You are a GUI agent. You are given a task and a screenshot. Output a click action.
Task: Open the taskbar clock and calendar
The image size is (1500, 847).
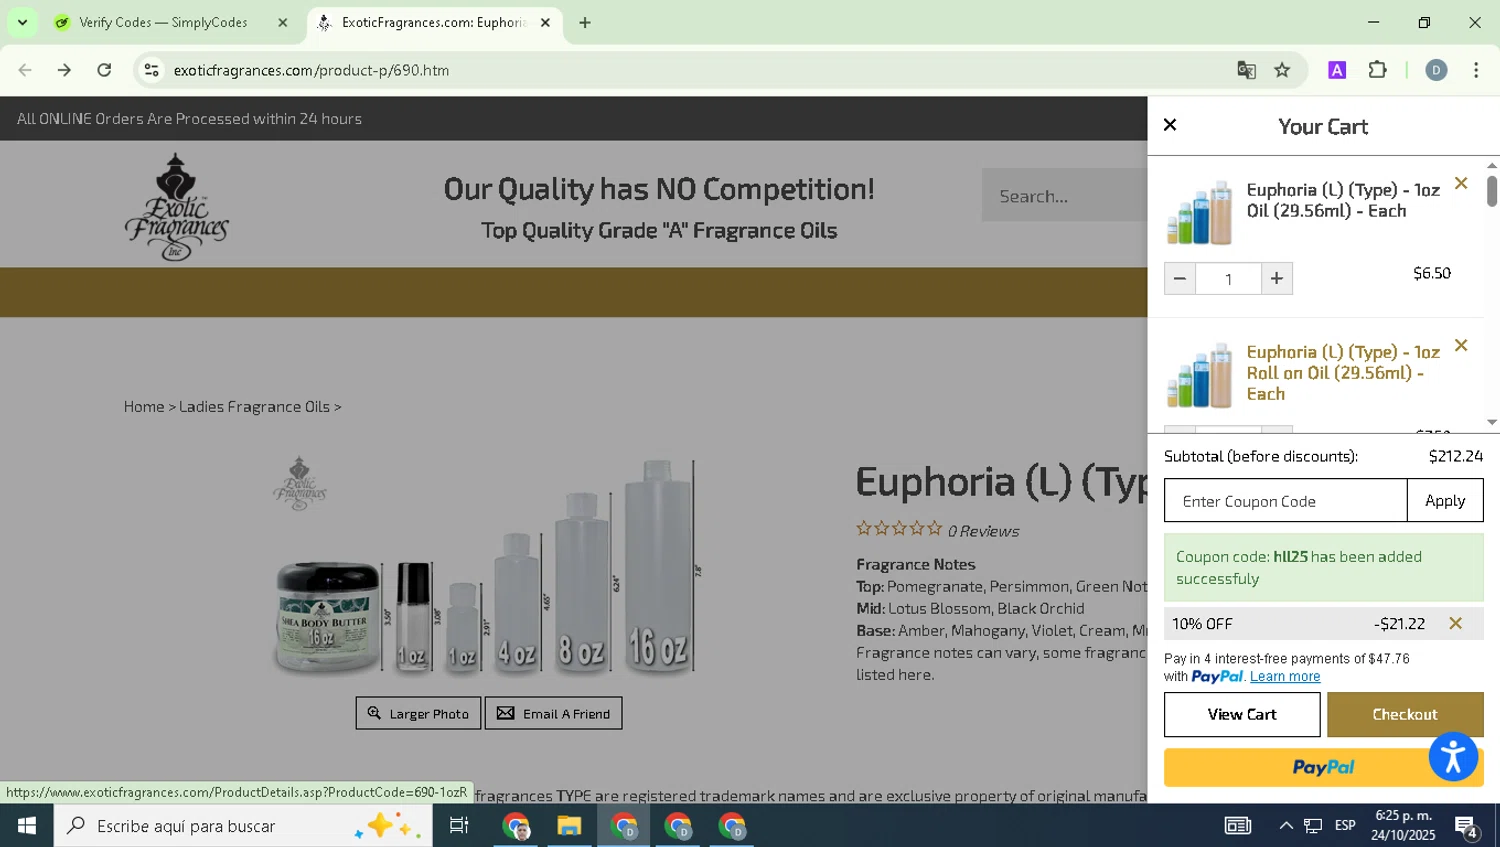pos(1403,826)
